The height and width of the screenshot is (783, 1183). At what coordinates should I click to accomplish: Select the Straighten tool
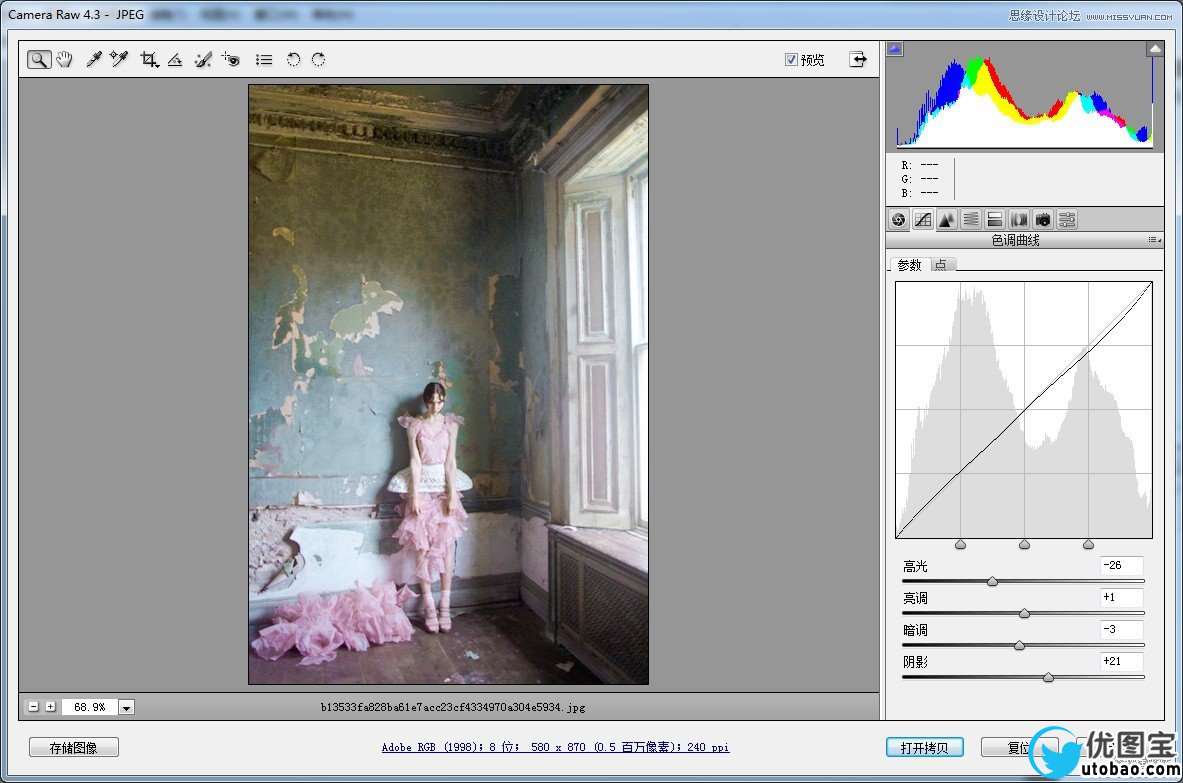(175, 60)
